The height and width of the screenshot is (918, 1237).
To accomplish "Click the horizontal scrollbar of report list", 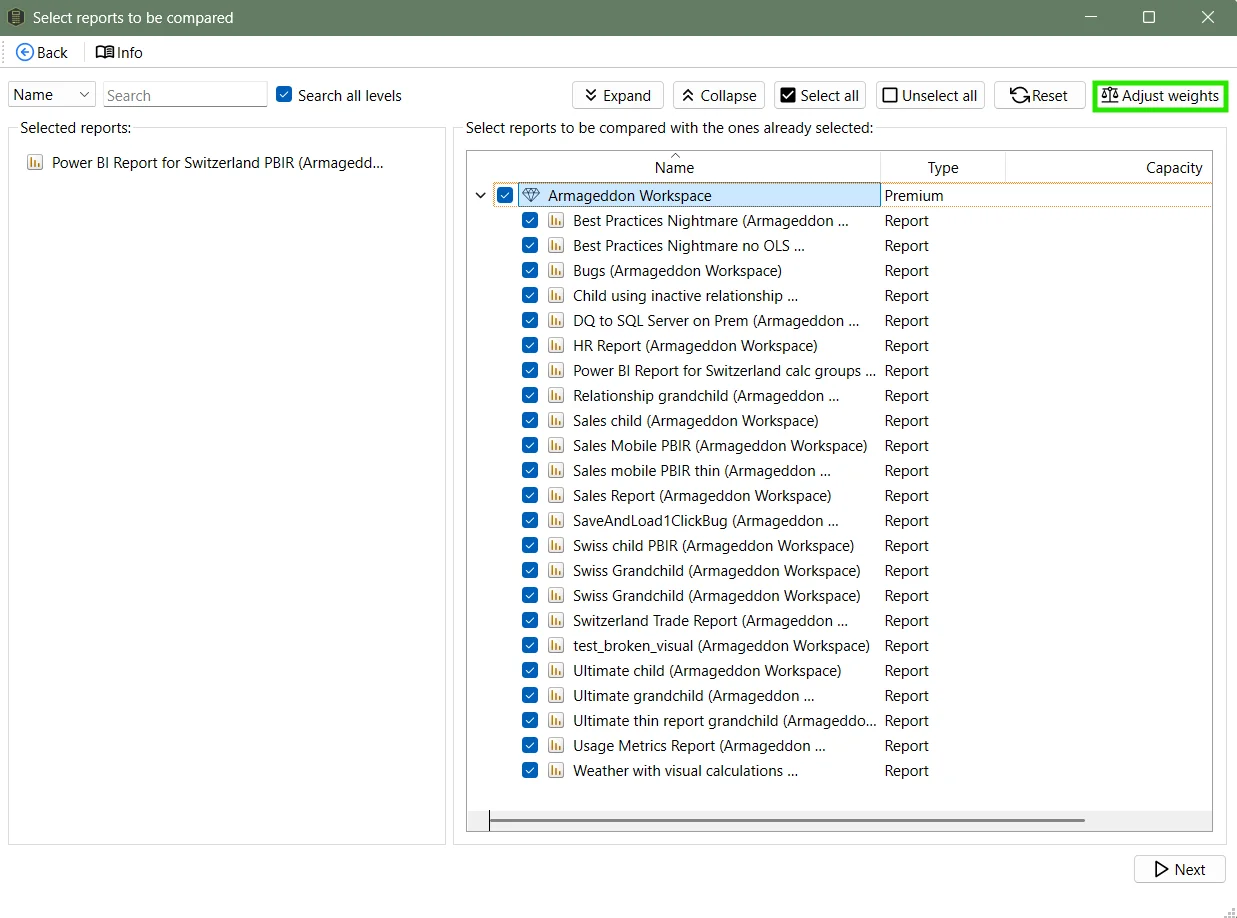I will click(x=787, y=821).
